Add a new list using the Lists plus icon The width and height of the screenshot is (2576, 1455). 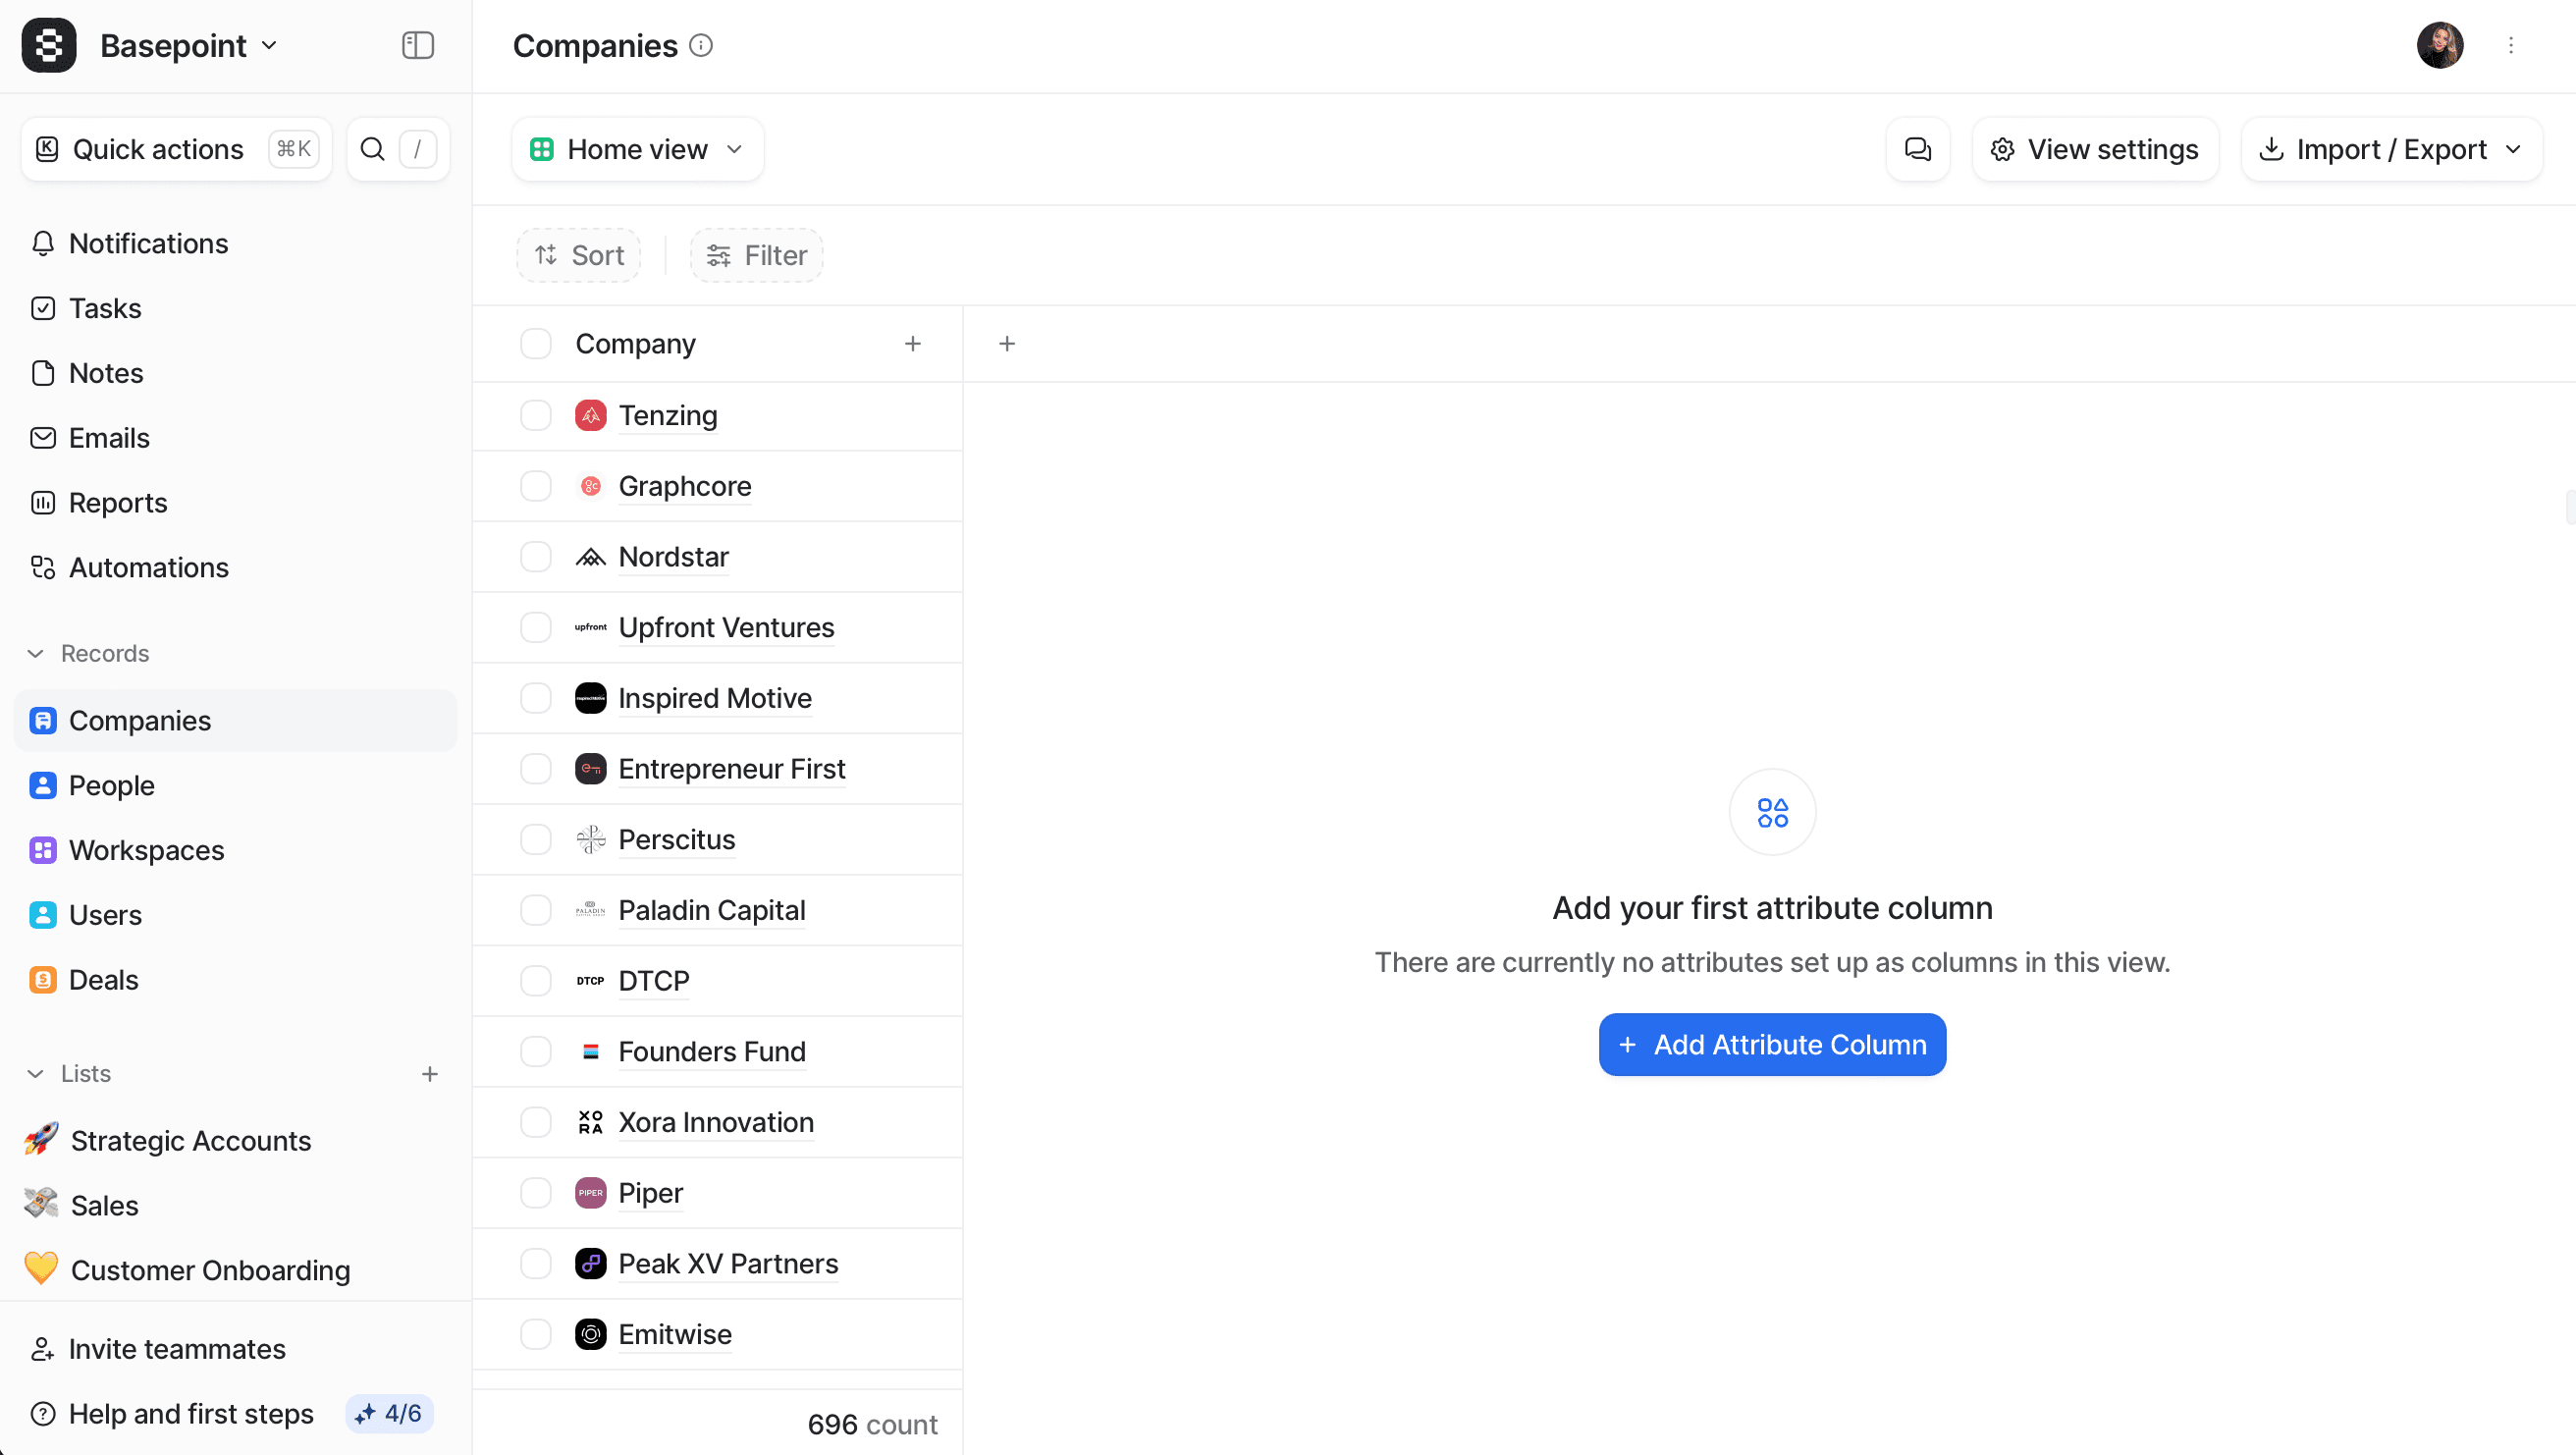coord(430,1073)
